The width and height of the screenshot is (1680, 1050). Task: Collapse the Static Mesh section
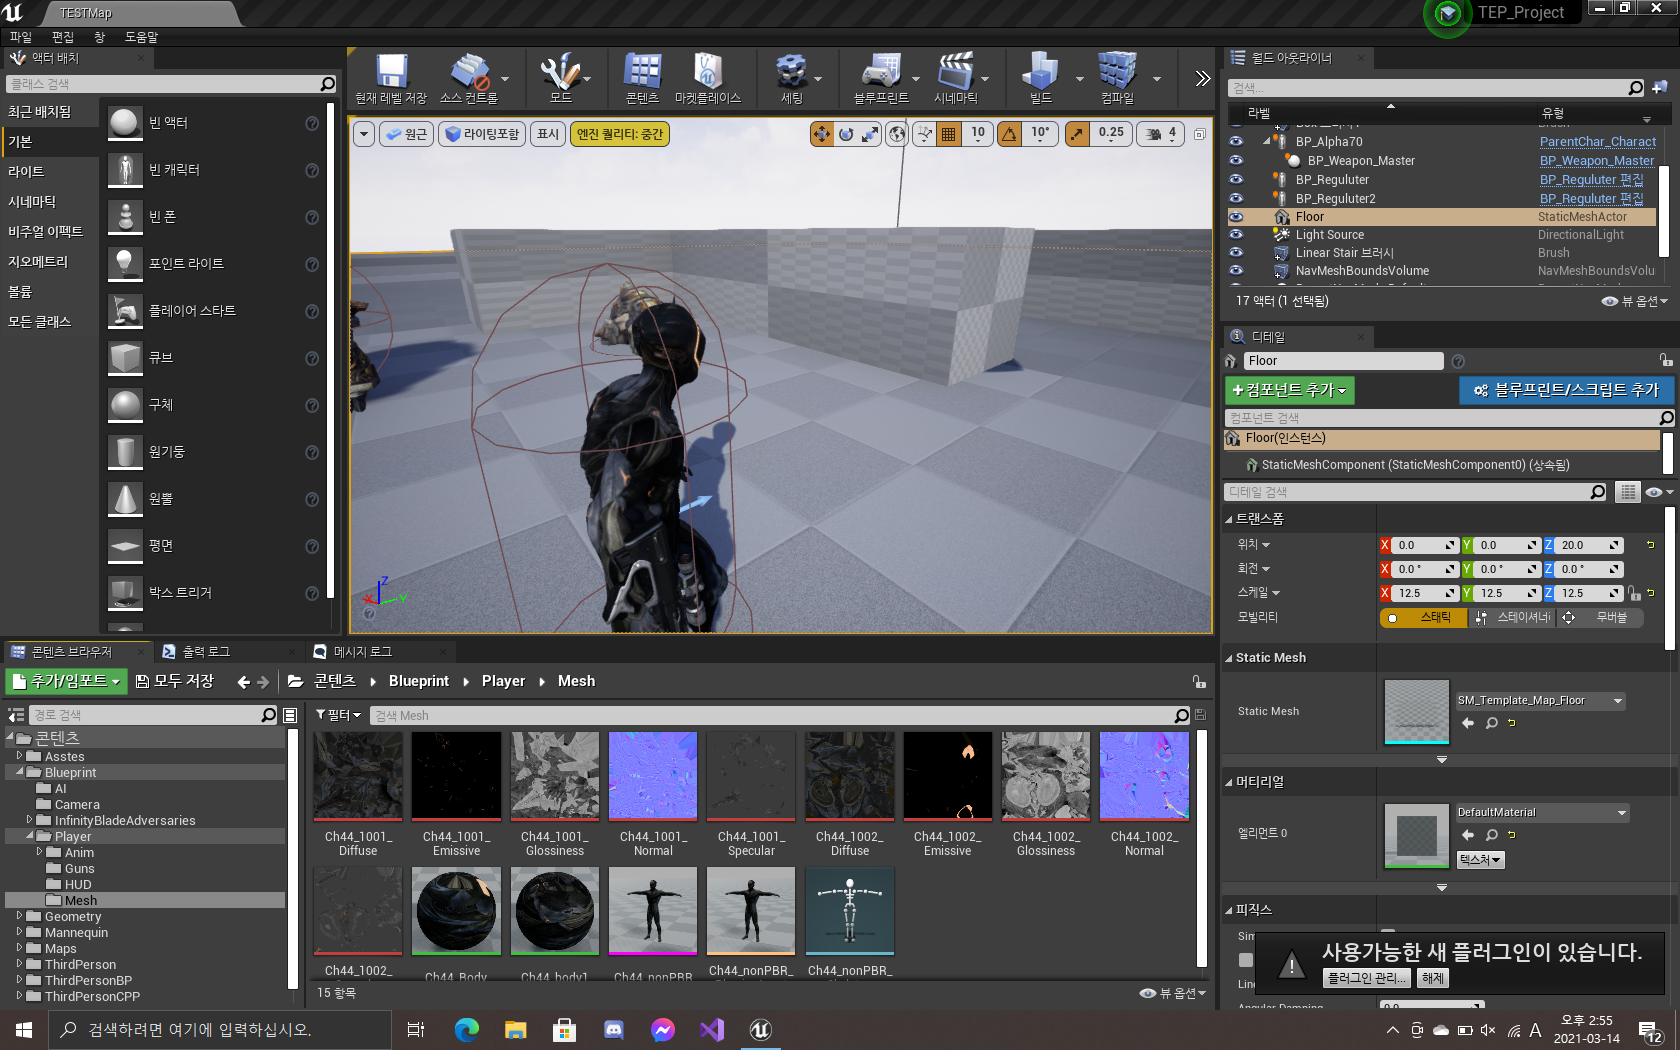tap(1229, 658)
